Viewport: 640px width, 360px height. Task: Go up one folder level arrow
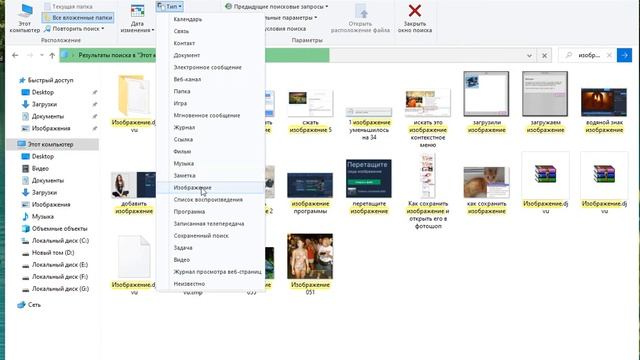pyautogui.click(x=52, y=55)
